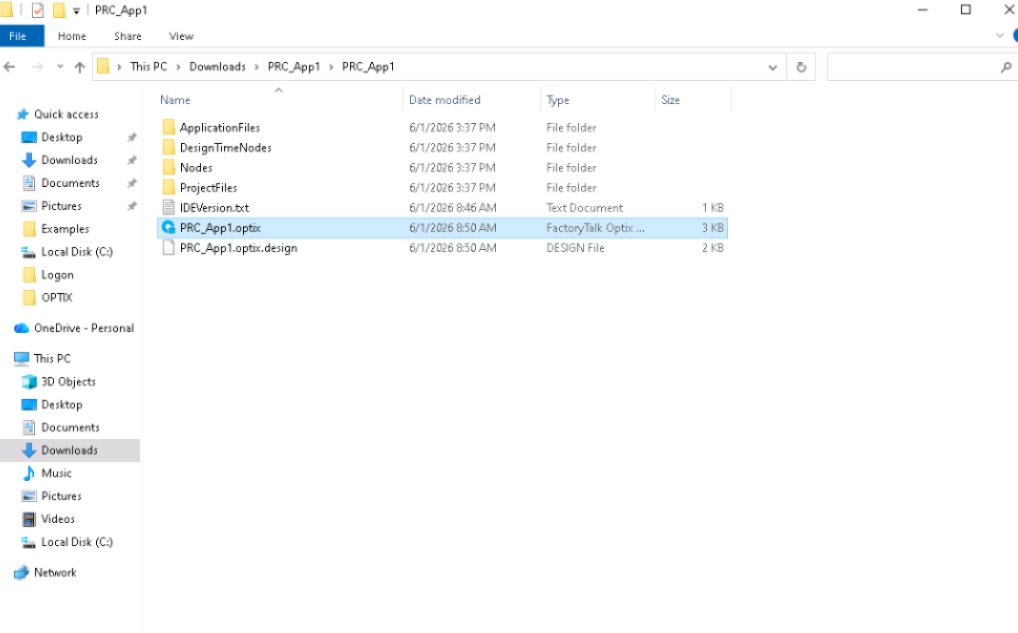Open the PRC_App1.optix FactoryTalk Optix file icon
This screenshot has height=633, width=1018.
pos(169,228)
